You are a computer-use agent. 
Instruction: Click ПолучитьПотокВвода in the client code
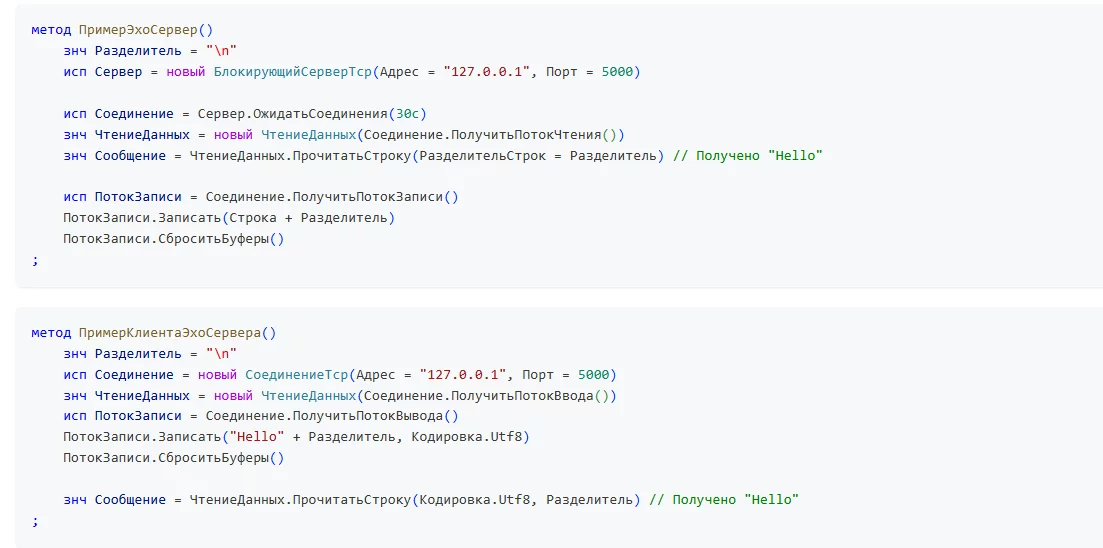pyautogui.click(x=524, y=396)
